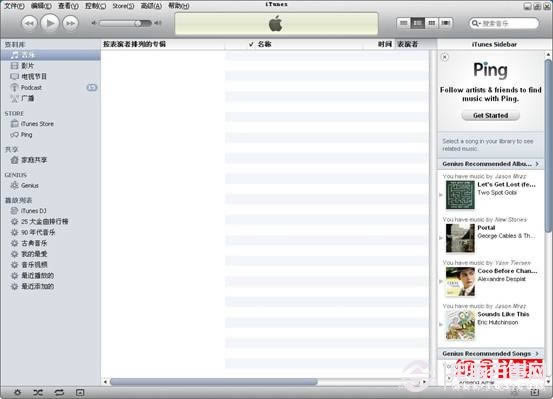Click Coco Before Chanel album thumbnail
Viewport: 553px width, 399px height.
[x=460, y=282]
